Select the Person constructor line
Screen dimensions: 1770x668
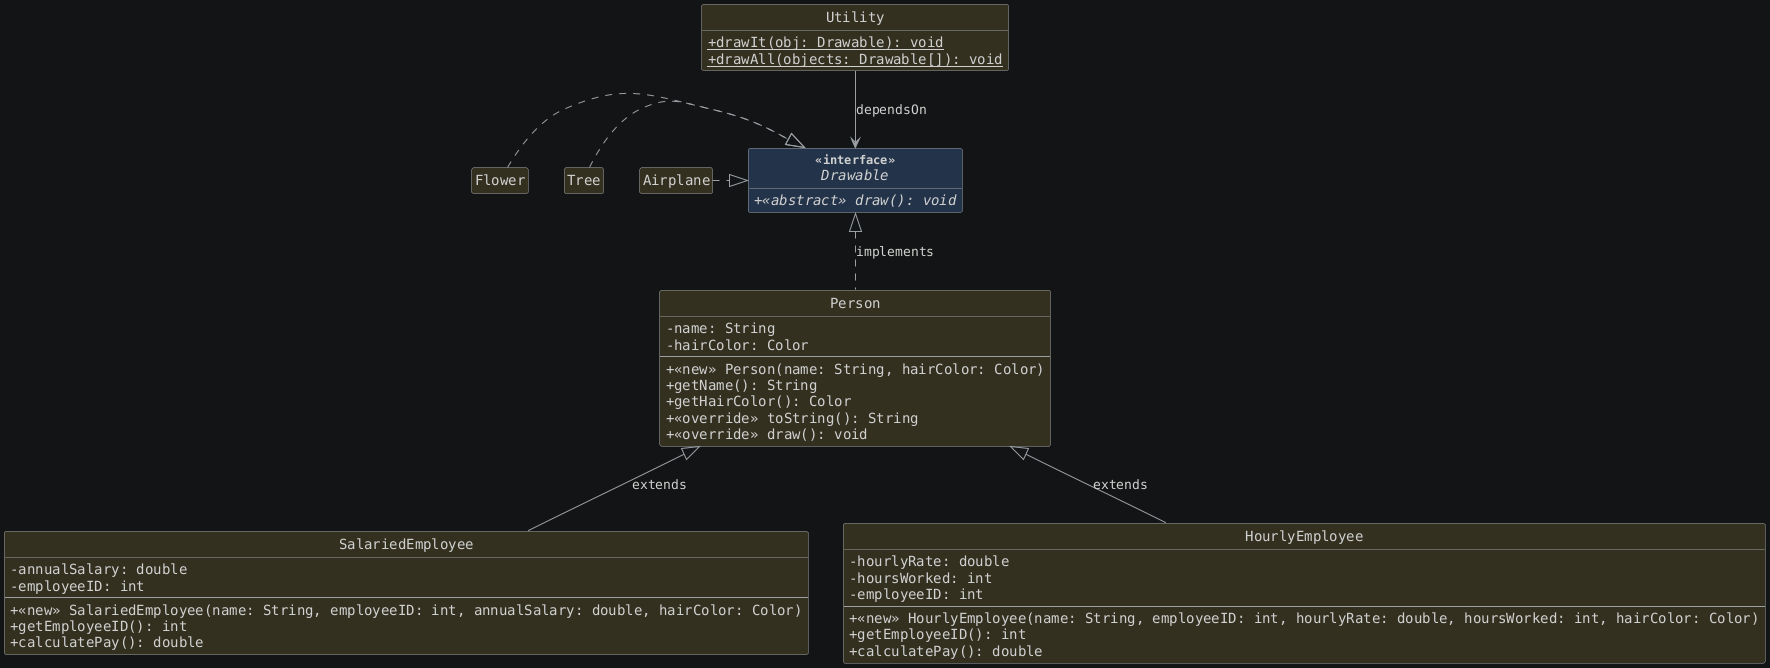(855, 369)
